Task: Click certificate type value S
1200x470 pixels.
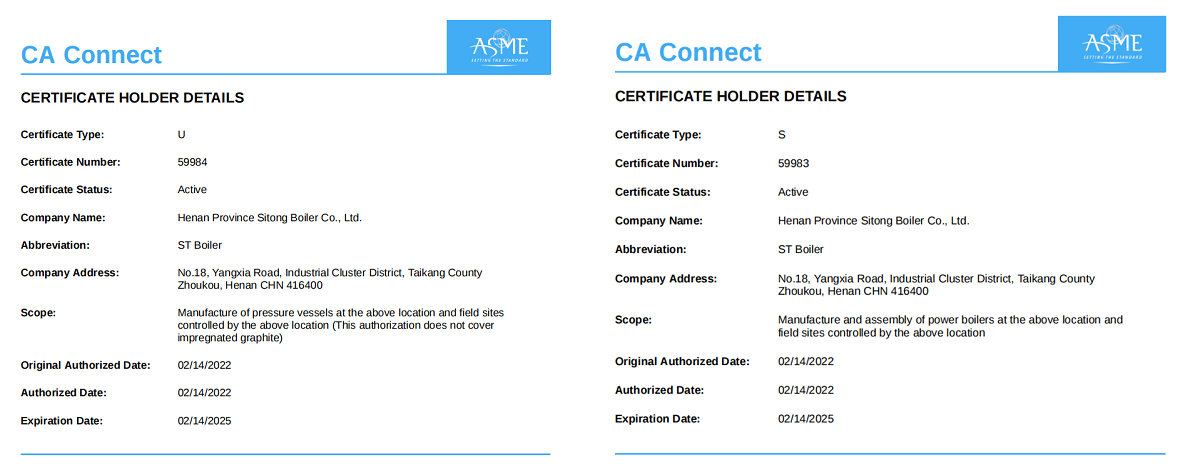Action: (x=781, y=134)
